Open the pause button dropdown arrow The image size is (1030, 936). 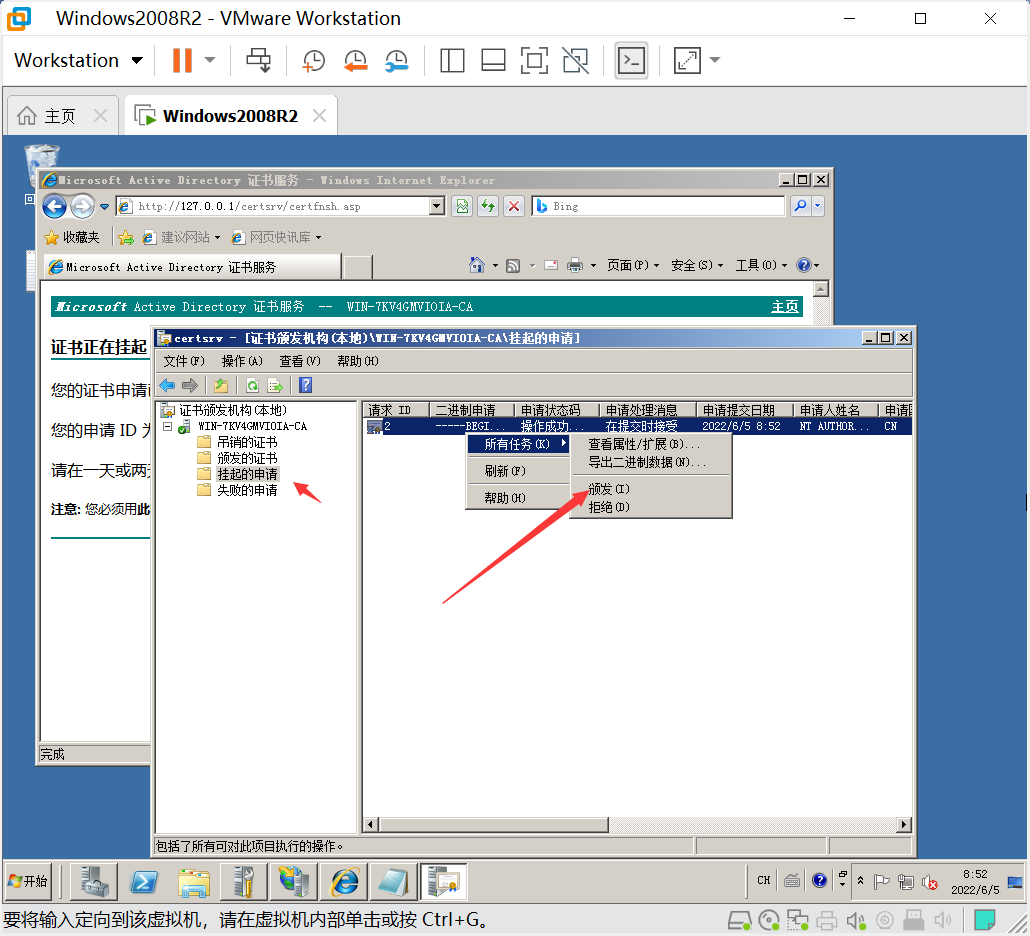(x=210, y=60)
